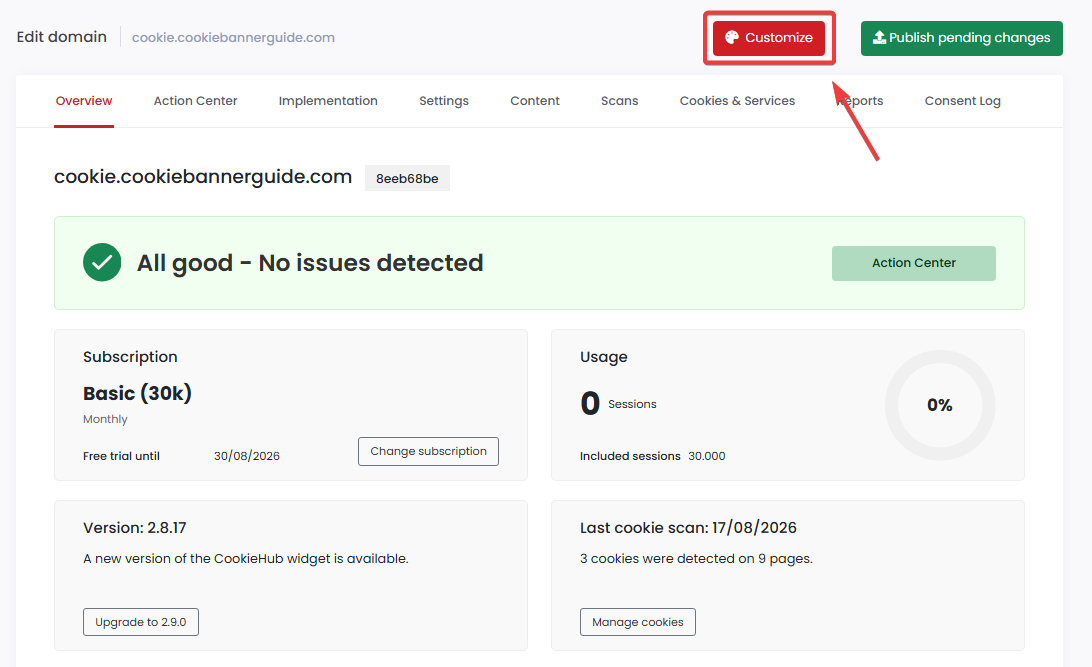
Task: Click the 0% usage progress ring
Action: pos(939,405)
